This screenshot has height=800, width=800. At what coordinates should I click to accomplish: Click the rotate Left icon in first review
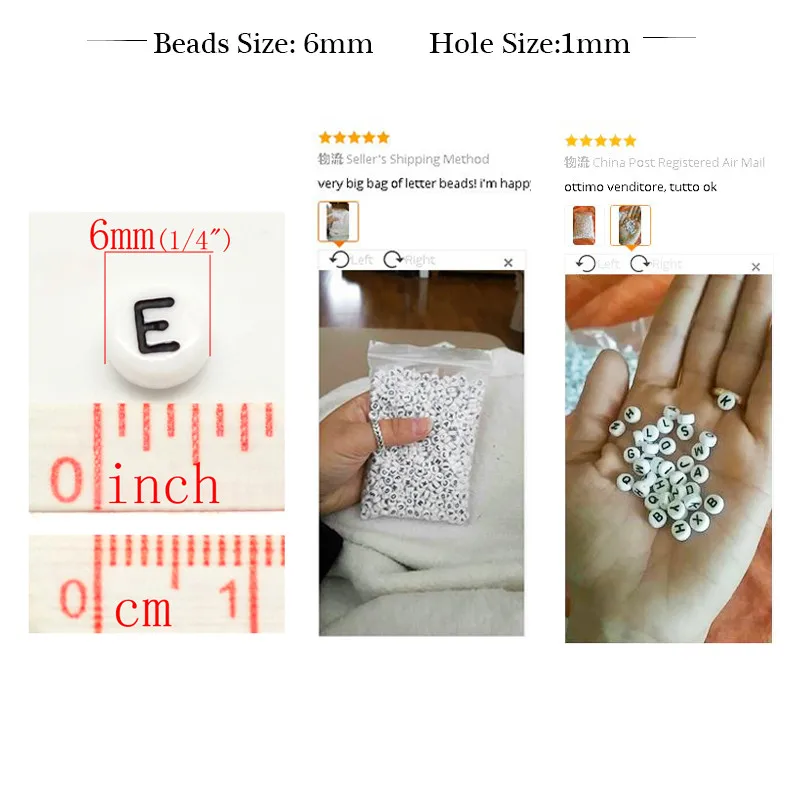point(340,260)
